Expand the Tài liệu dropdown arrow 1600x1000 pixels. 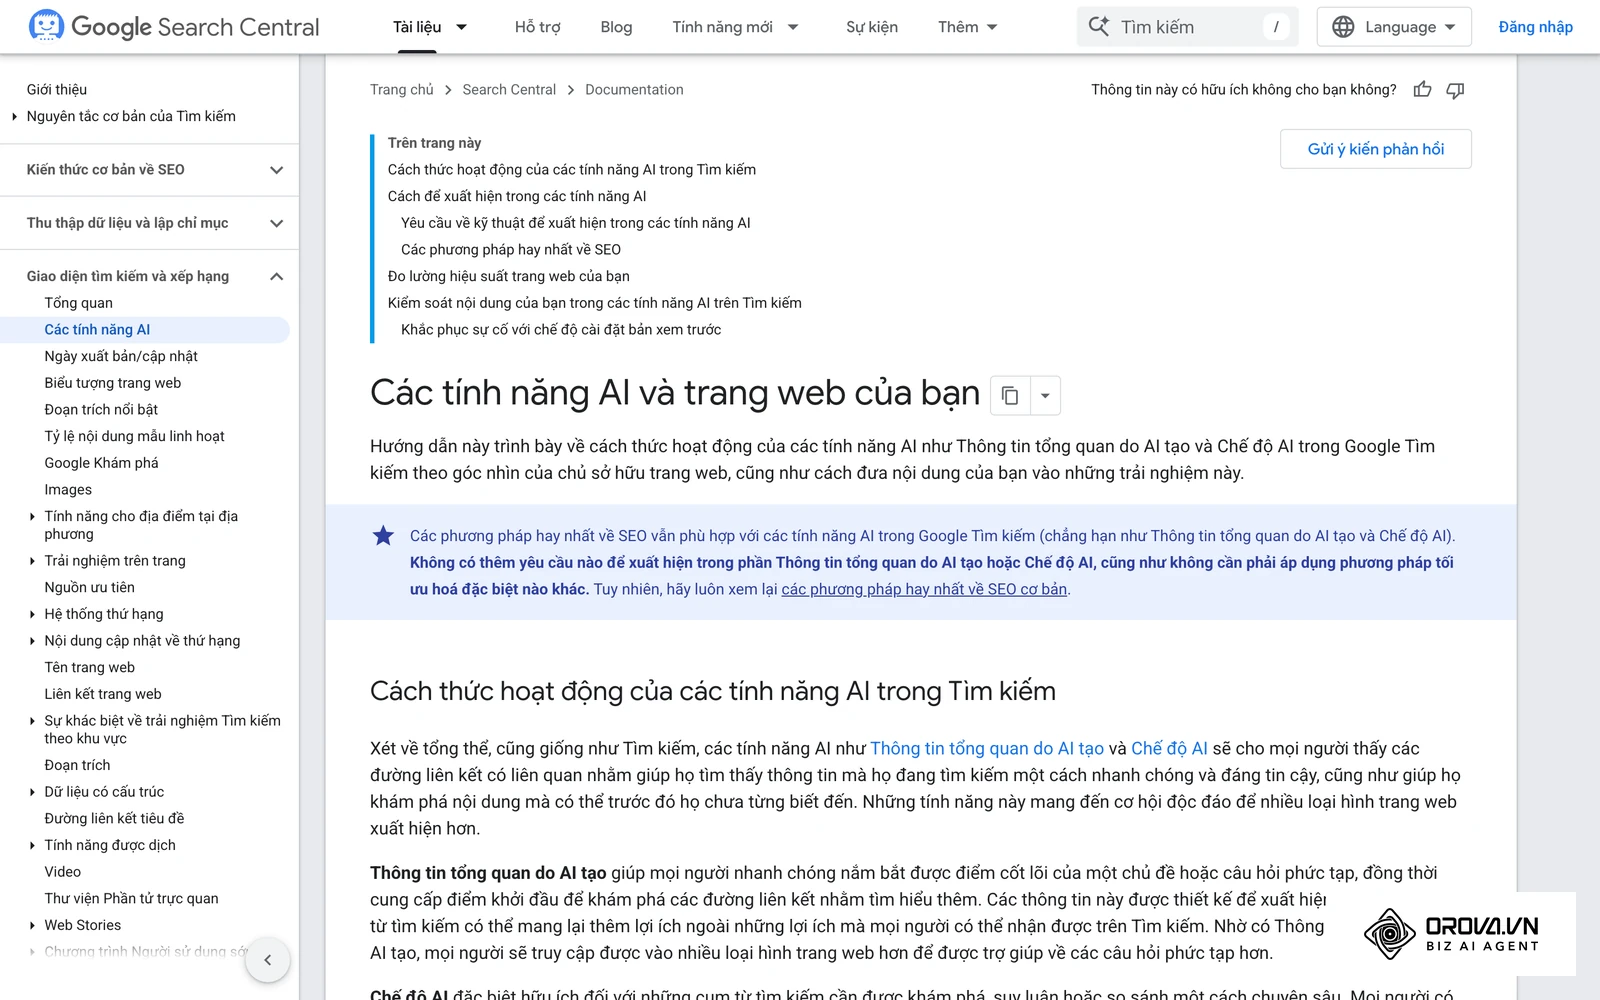tap(461, 27)
